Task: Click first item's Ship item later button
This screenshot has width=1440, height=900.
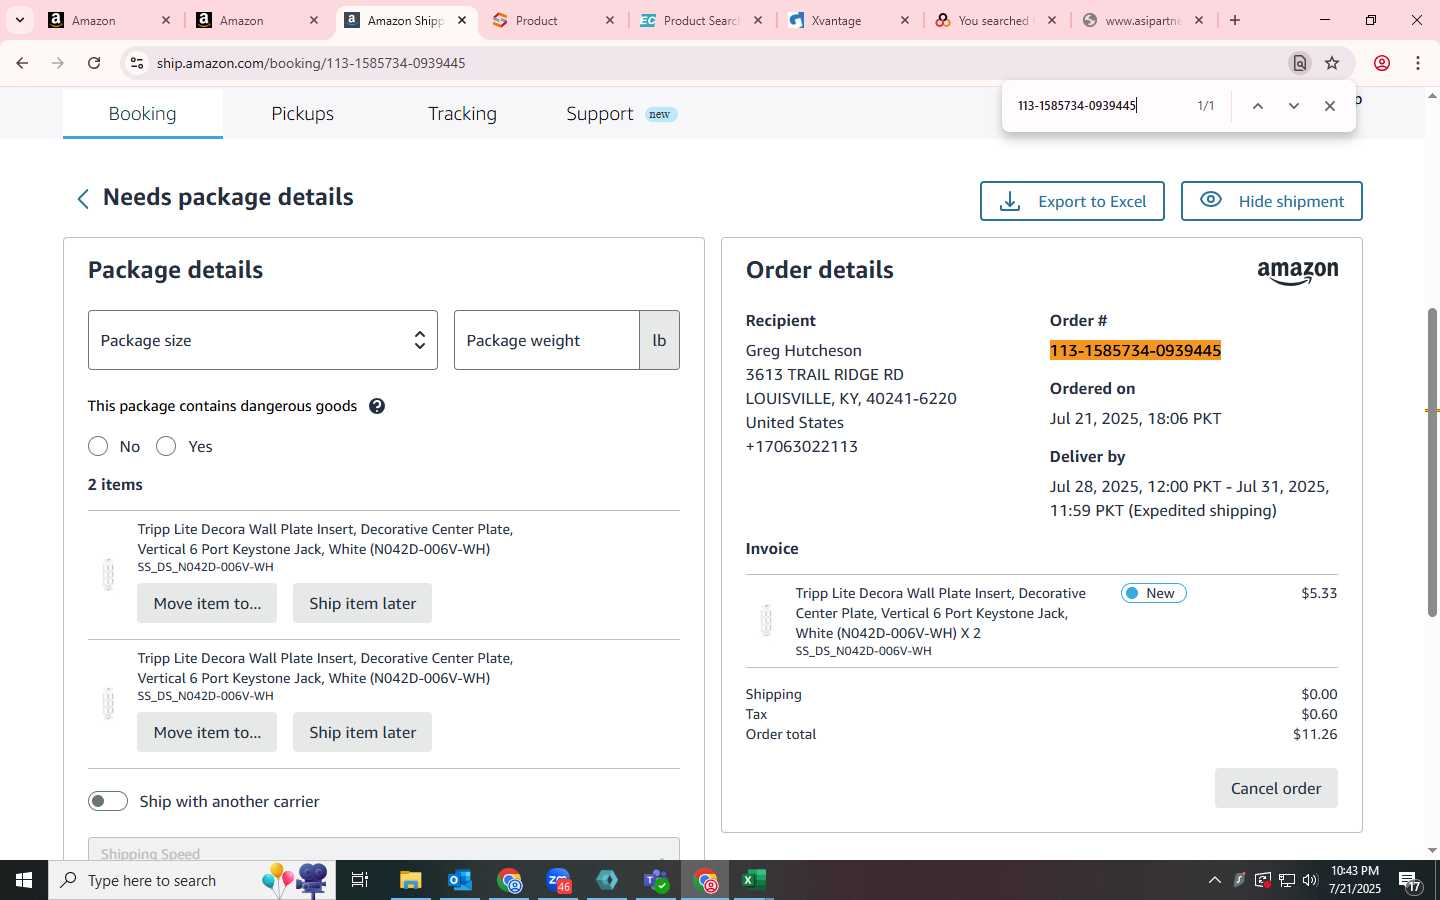Action: tap(362, 603)
